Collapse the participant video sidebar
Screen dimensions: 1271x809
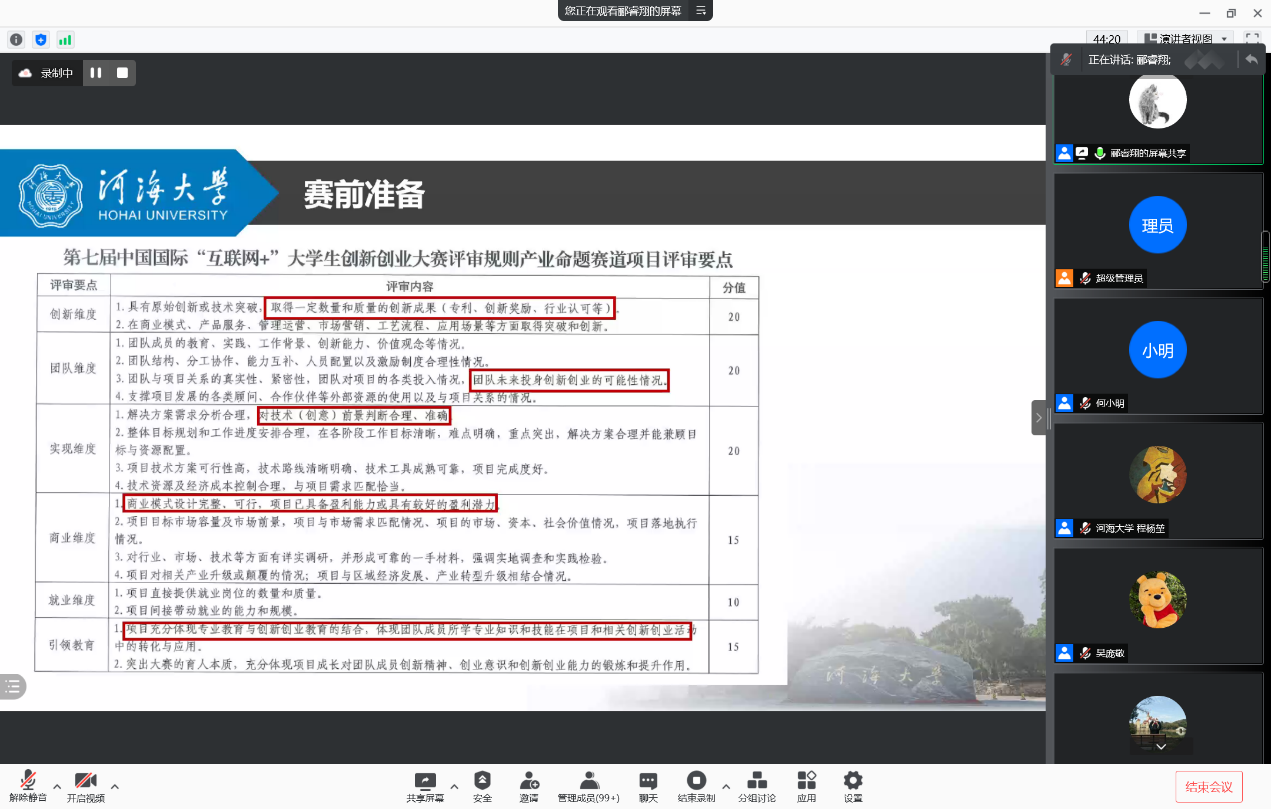tap(1038, 417)
